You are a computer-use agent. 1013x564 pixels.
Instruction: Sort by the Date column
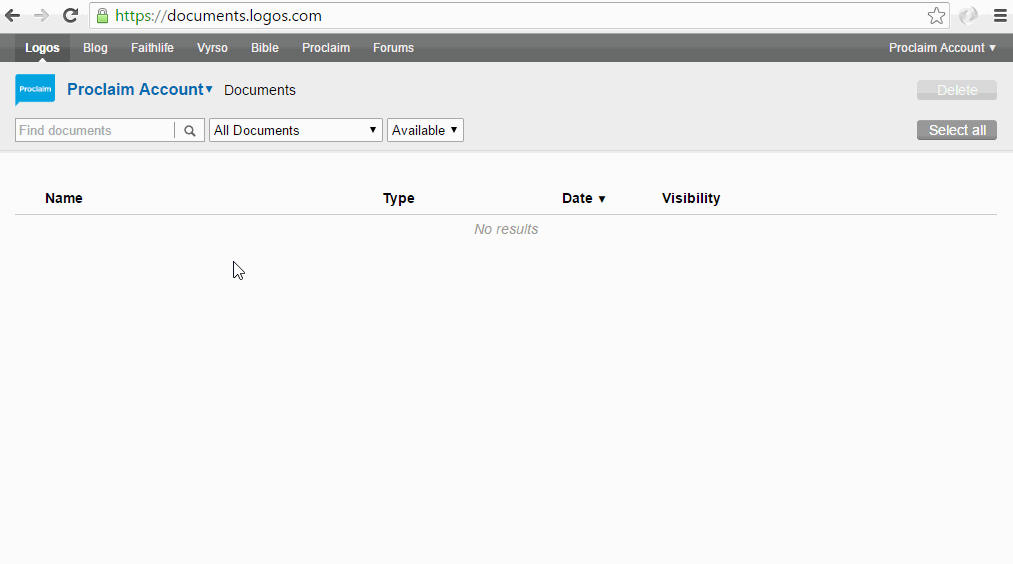tap(583, 198)
